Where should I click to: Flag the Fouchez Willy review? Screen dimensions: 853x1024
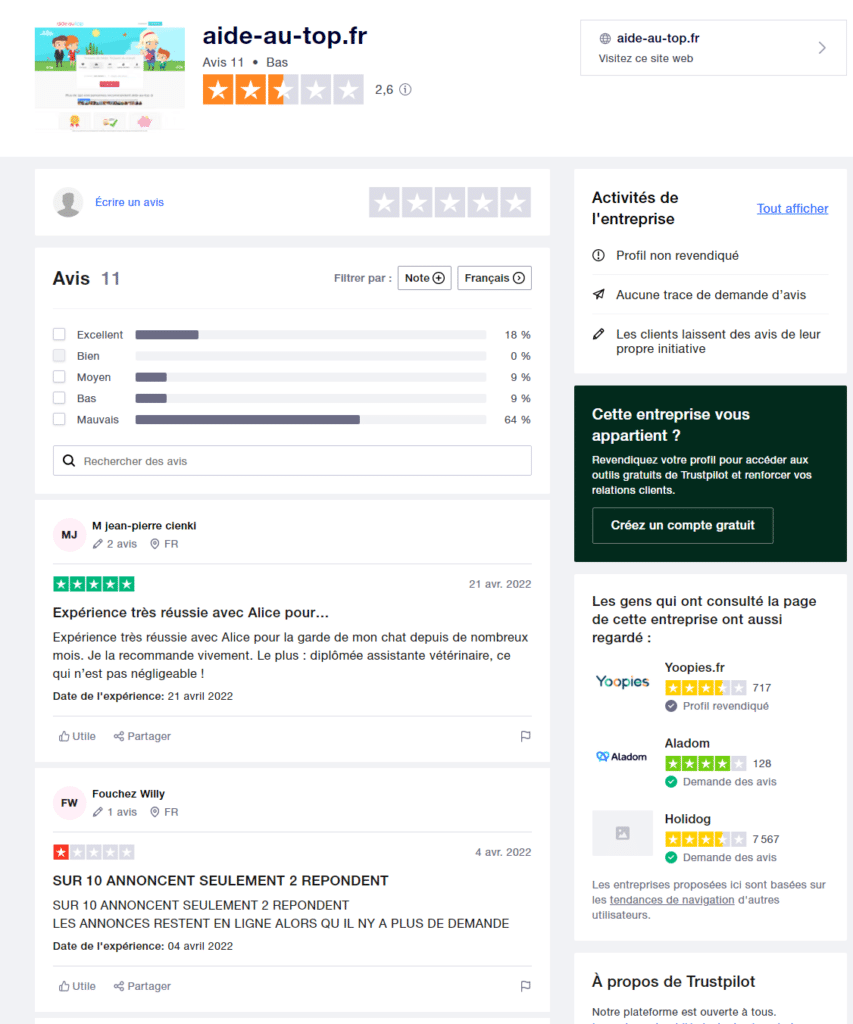[x=525, y=986]
